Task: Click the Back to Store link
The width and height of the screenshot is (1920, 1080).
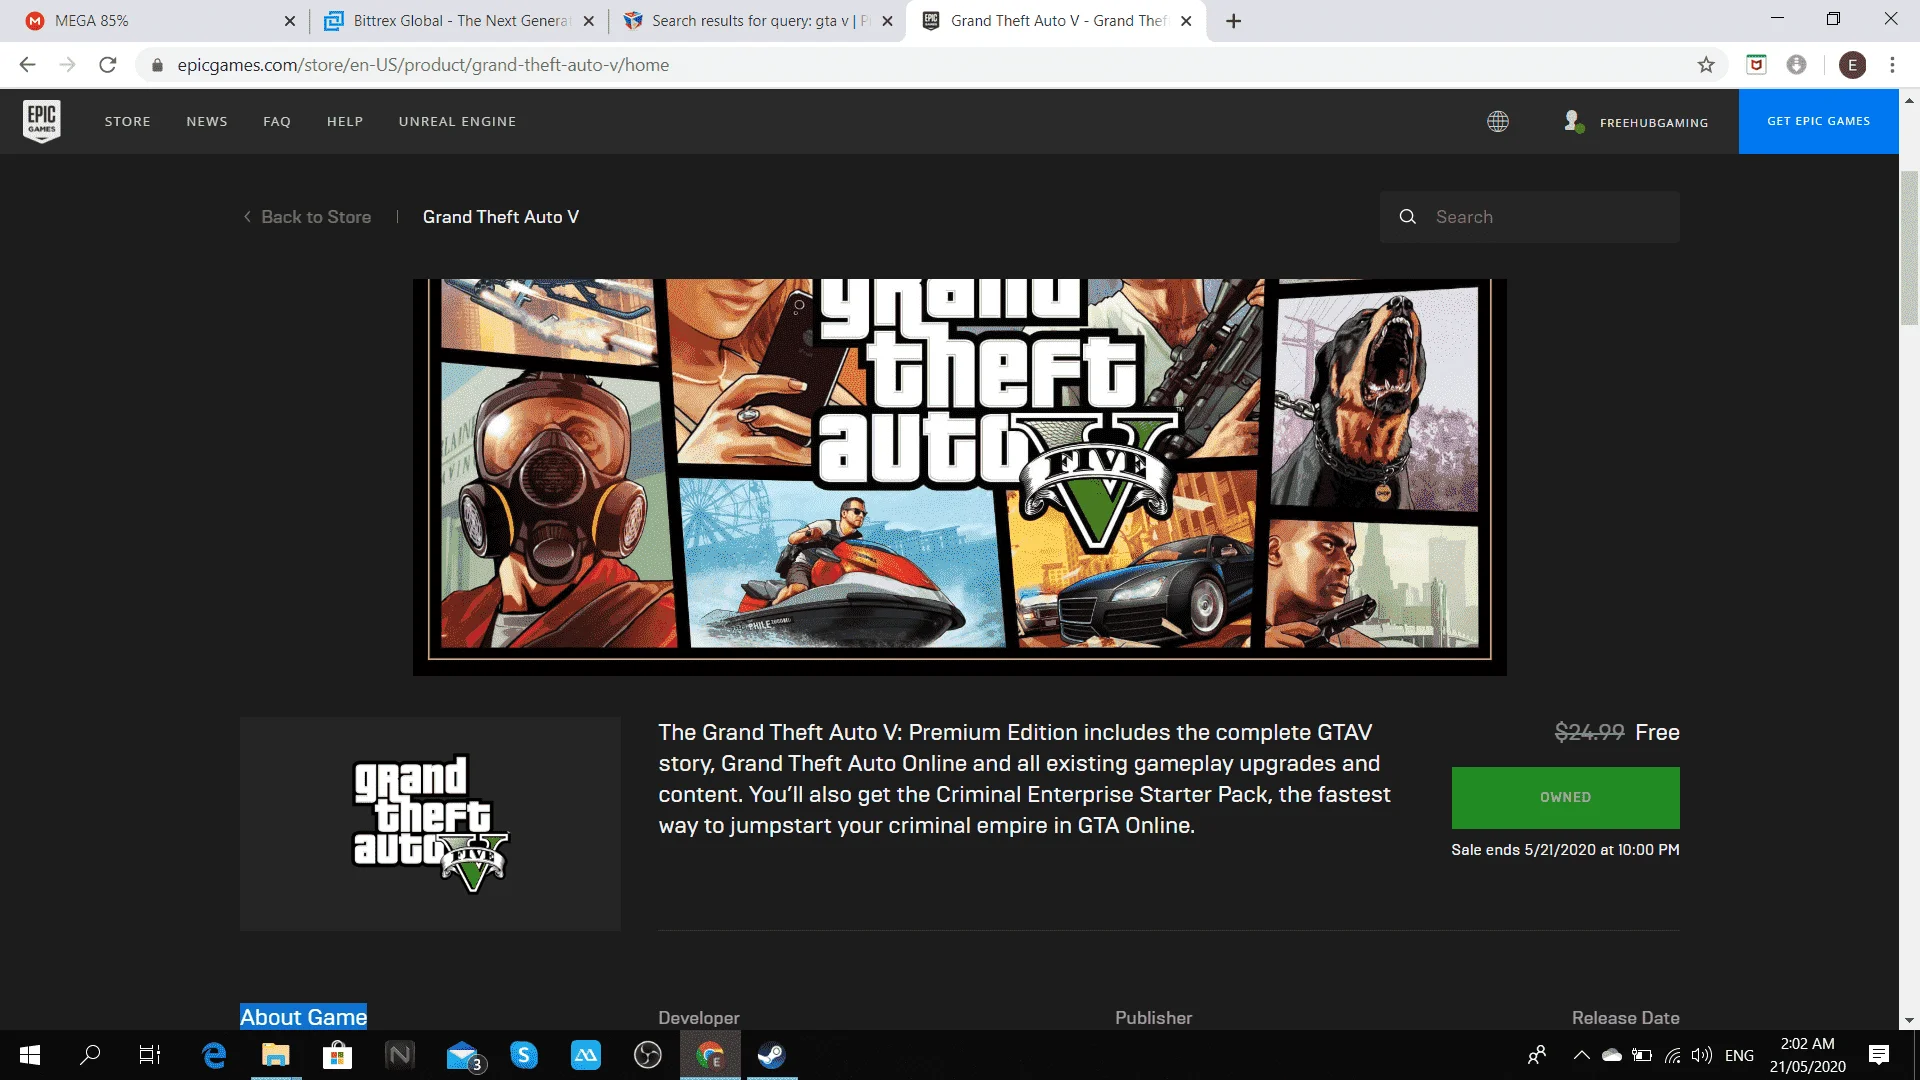Action: [316, 217]
